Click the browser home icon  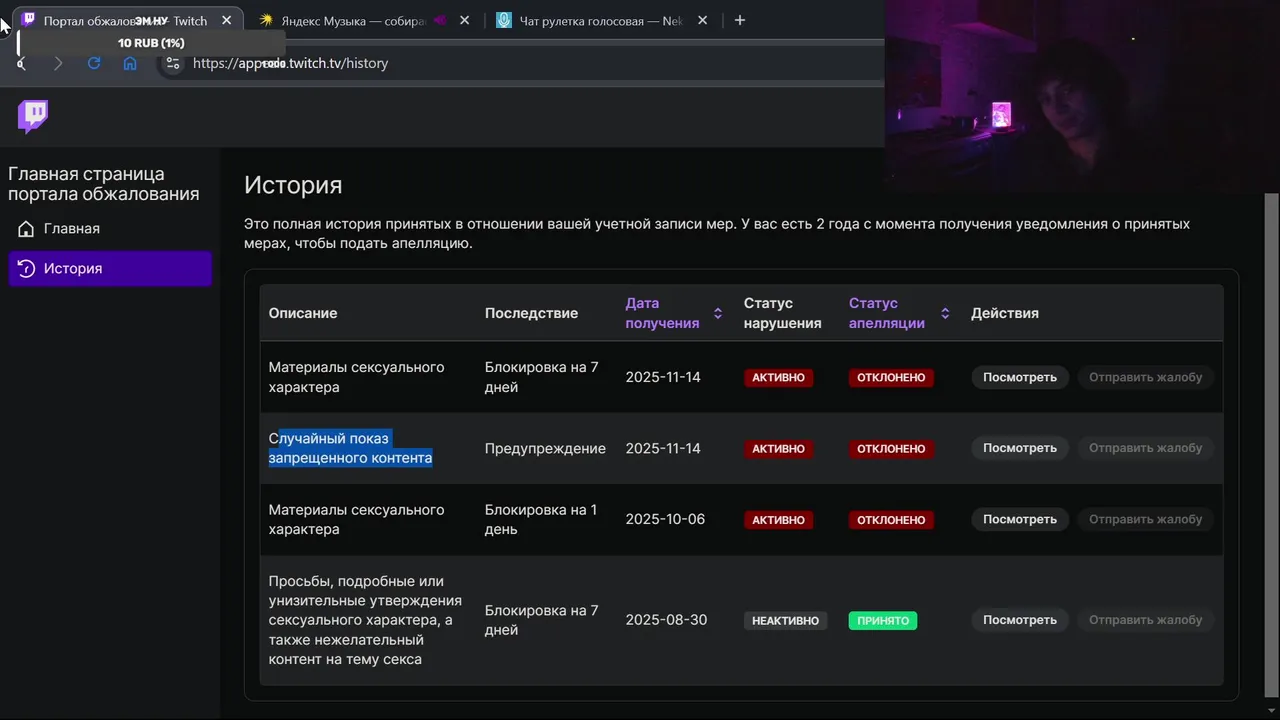click(130, 63)
